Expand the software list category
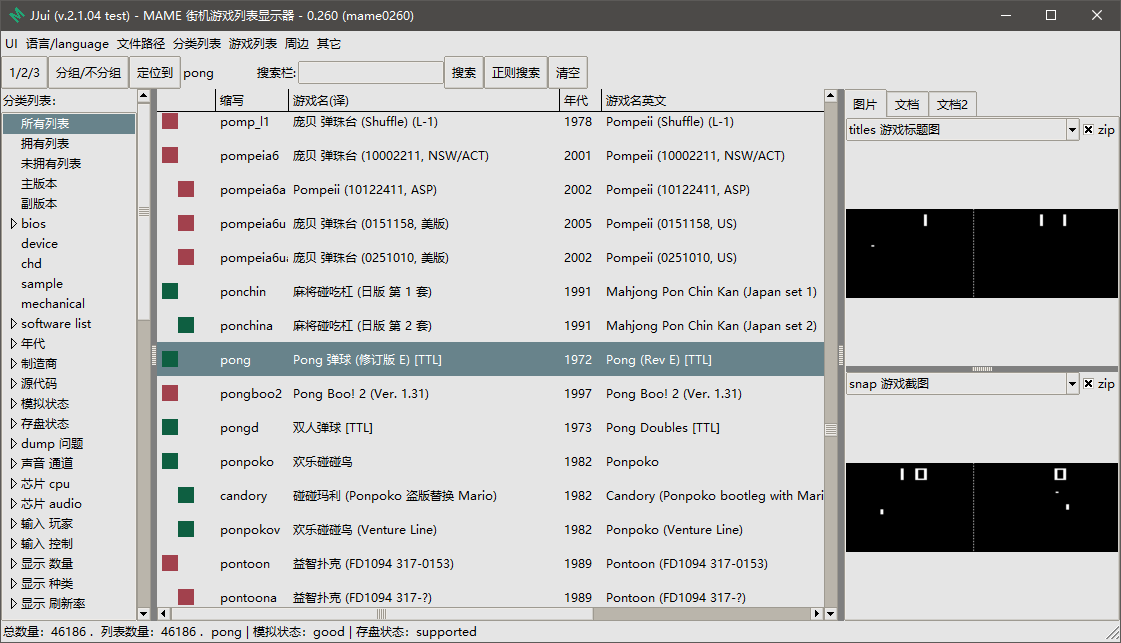The image size is (1121, 643). click(x=14, y=324)
